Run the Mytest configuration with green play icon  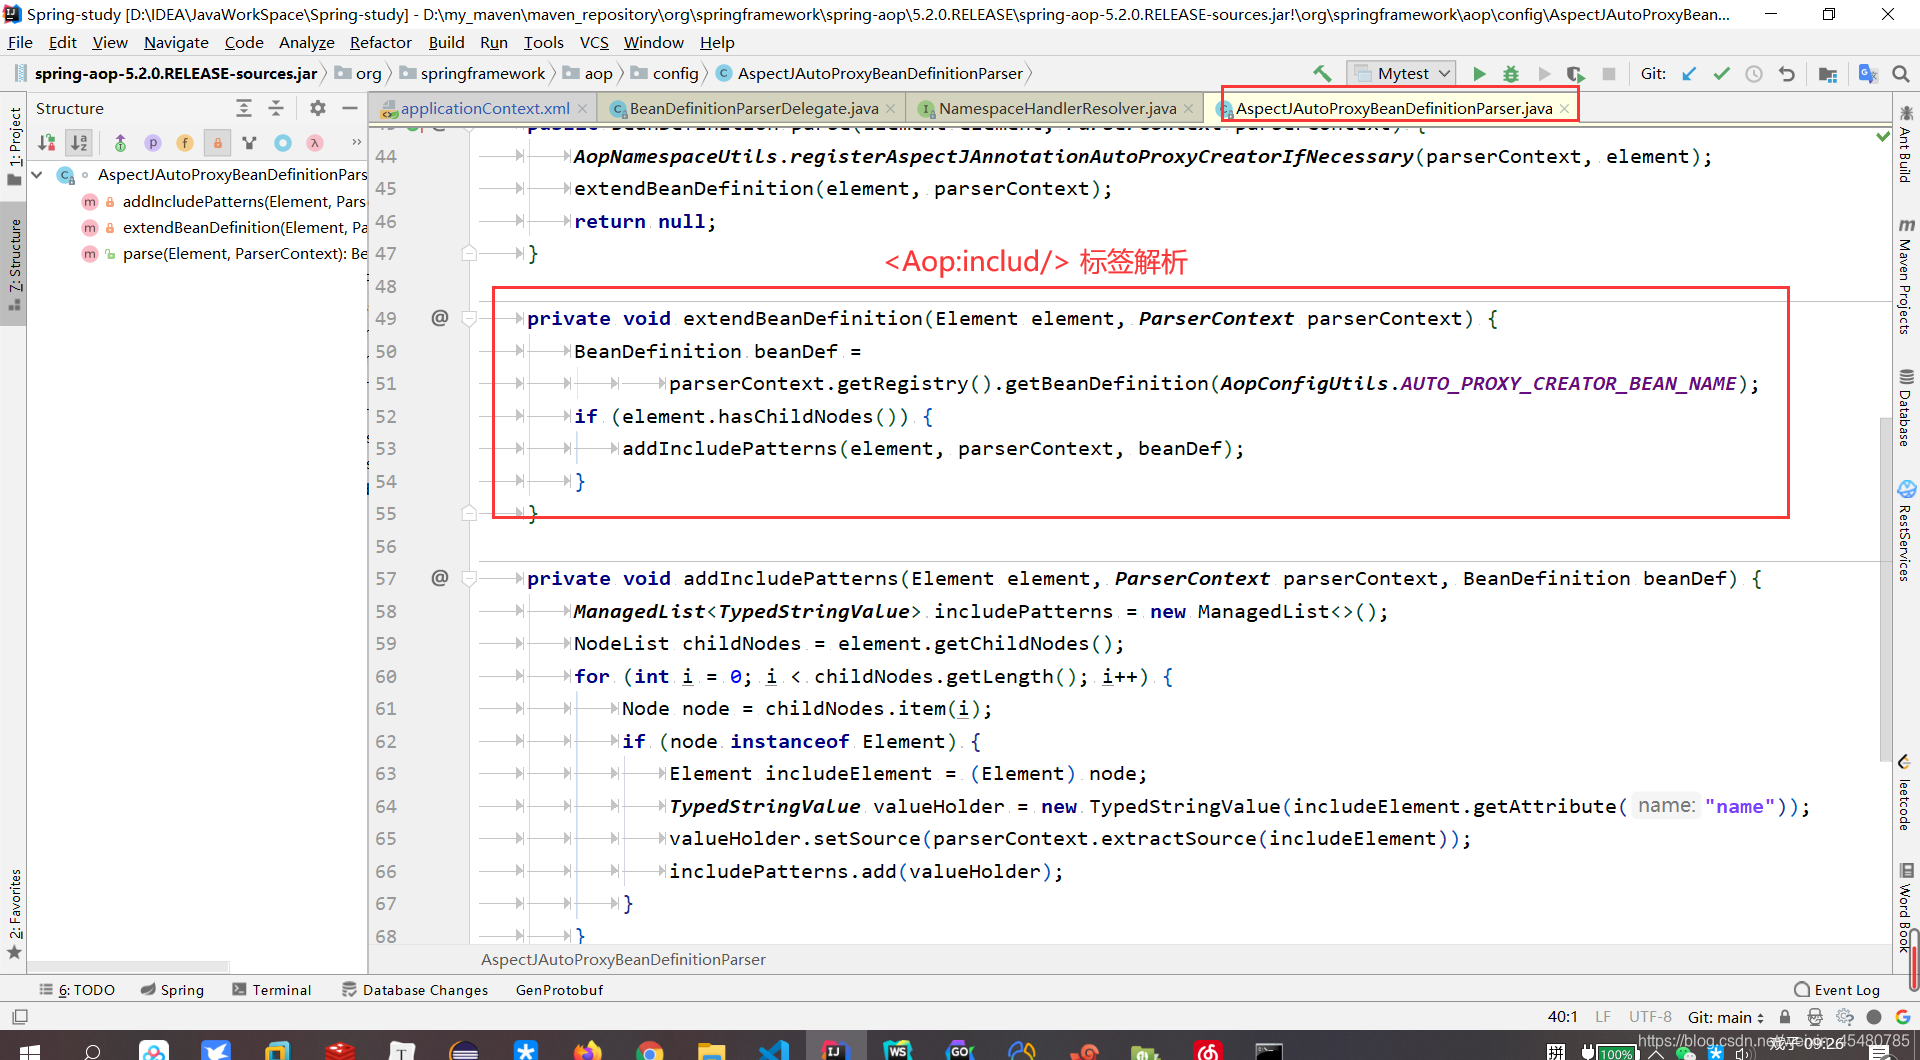click(x=1479, y=74)
